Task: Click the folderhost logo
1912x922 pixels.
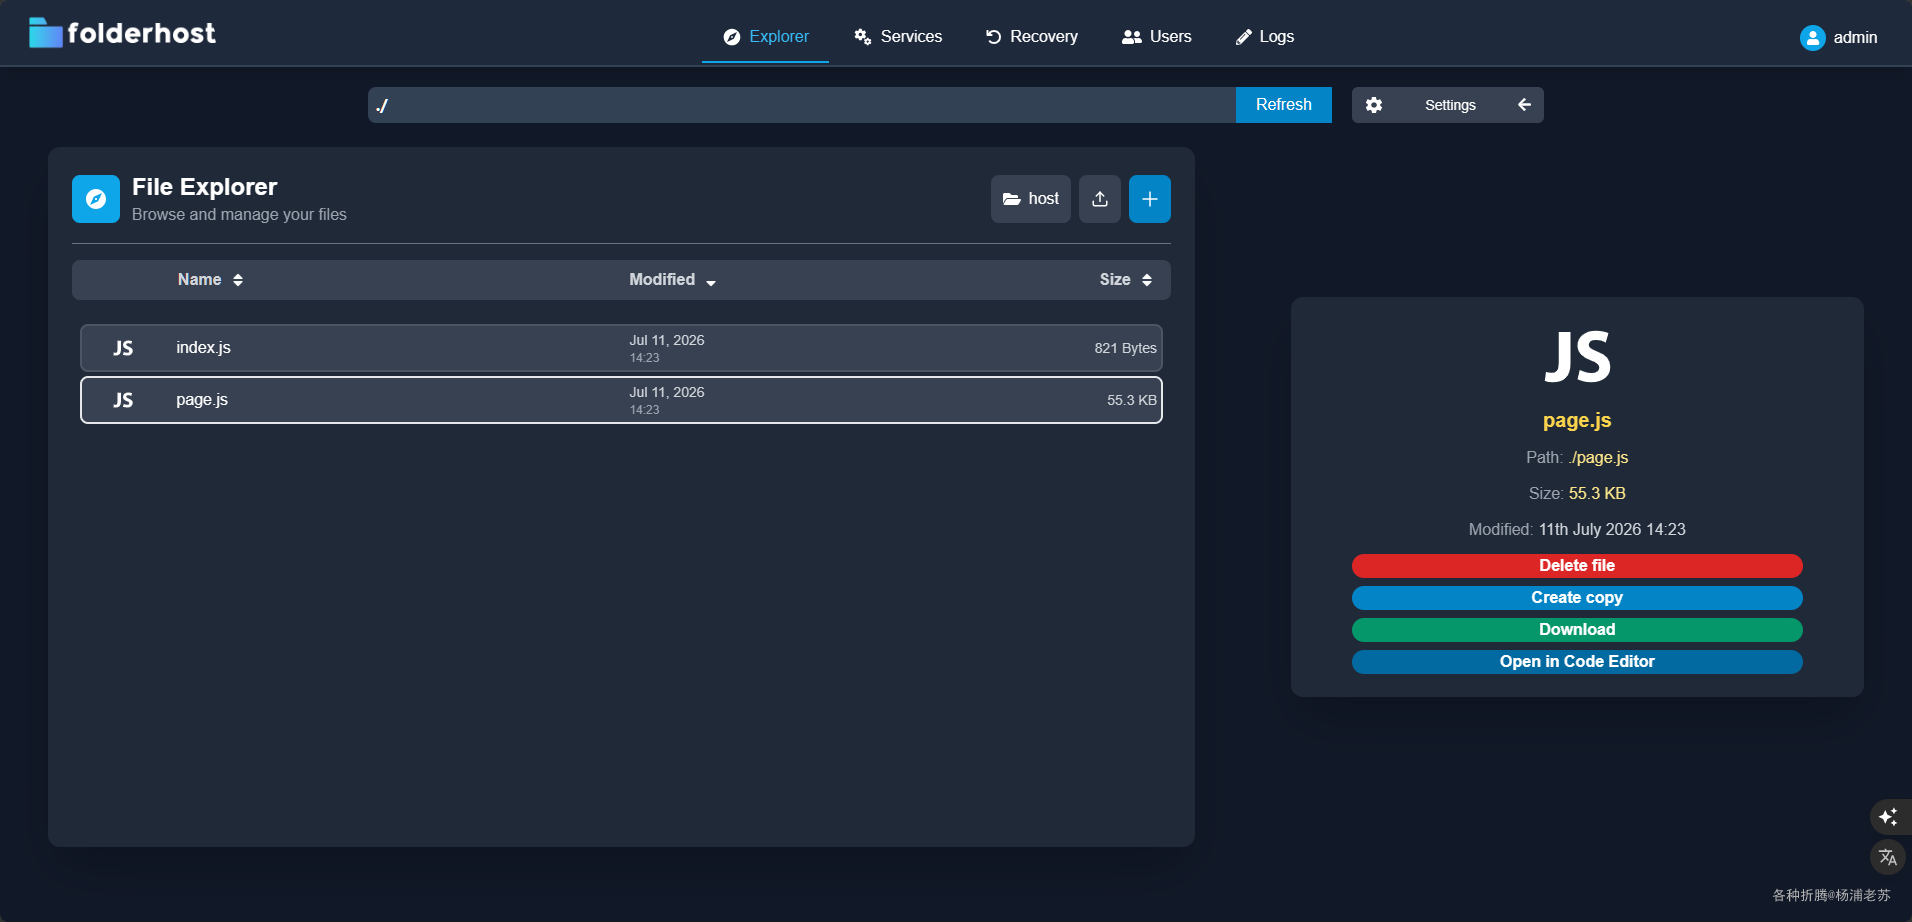Action: tap(122, 33)
